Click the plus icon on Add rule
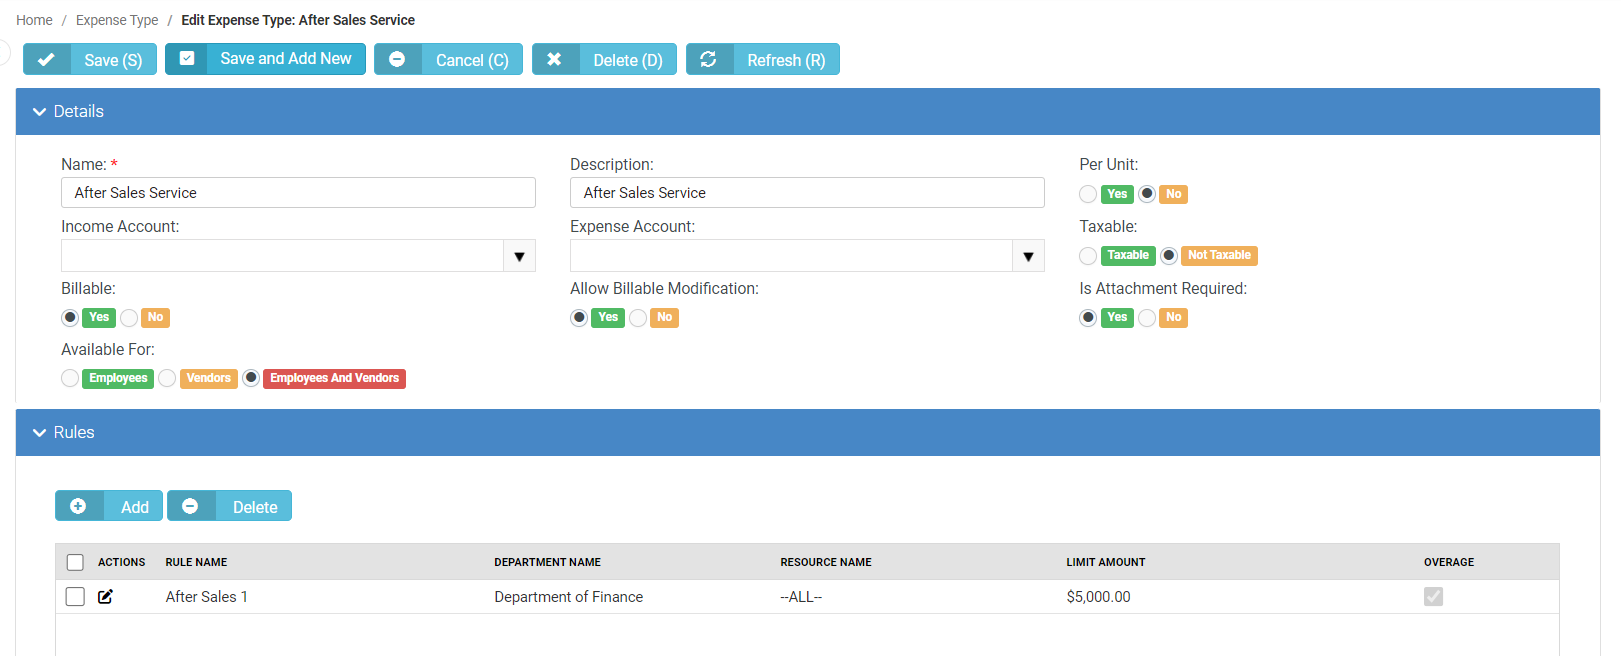 coord(78,507)
